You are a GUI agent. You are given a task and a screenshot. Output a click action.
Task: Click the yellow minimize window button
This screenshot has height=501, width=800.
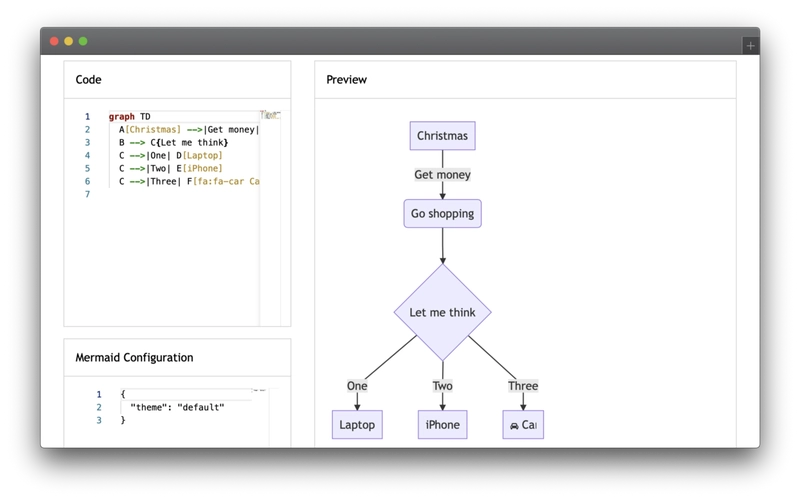(x=68, y=41)
